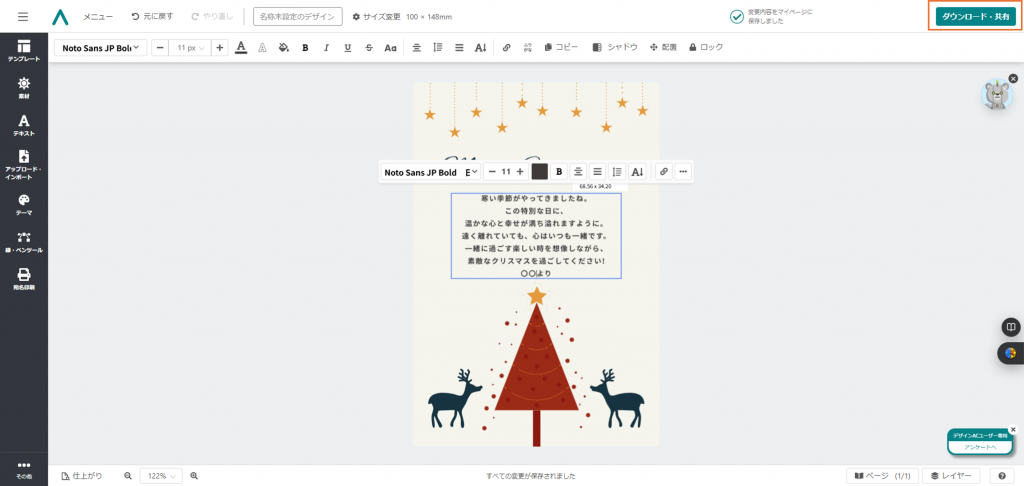This screenshot has height=486, width=1024.
Task: Click the Aa letter case icon
Action: click(391, 47)
